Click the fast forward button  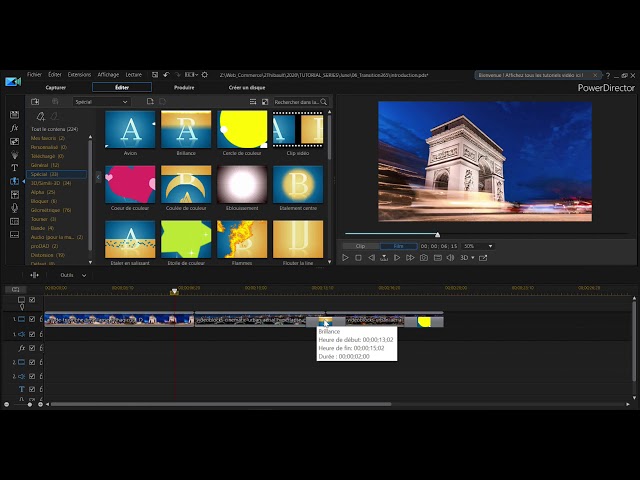[x=410, y=258]
